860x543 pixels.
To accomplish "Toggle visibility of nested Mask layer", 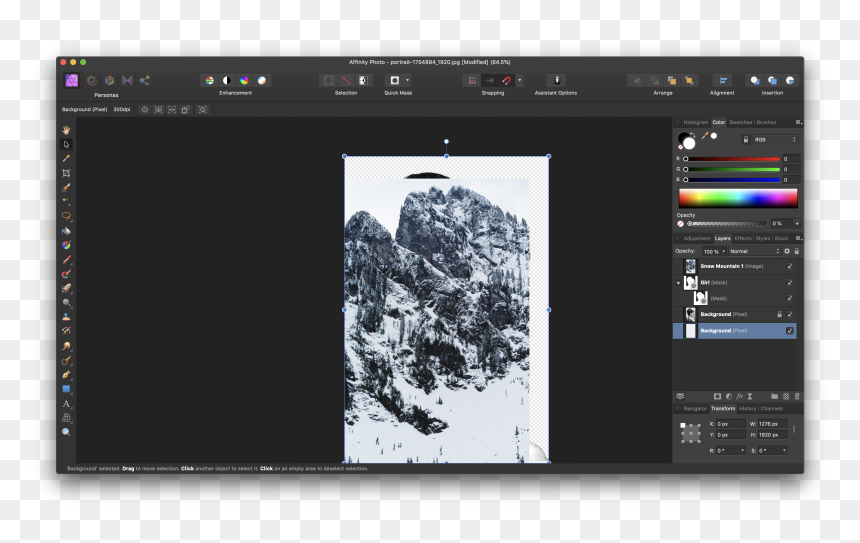I will tap(790, 298).
